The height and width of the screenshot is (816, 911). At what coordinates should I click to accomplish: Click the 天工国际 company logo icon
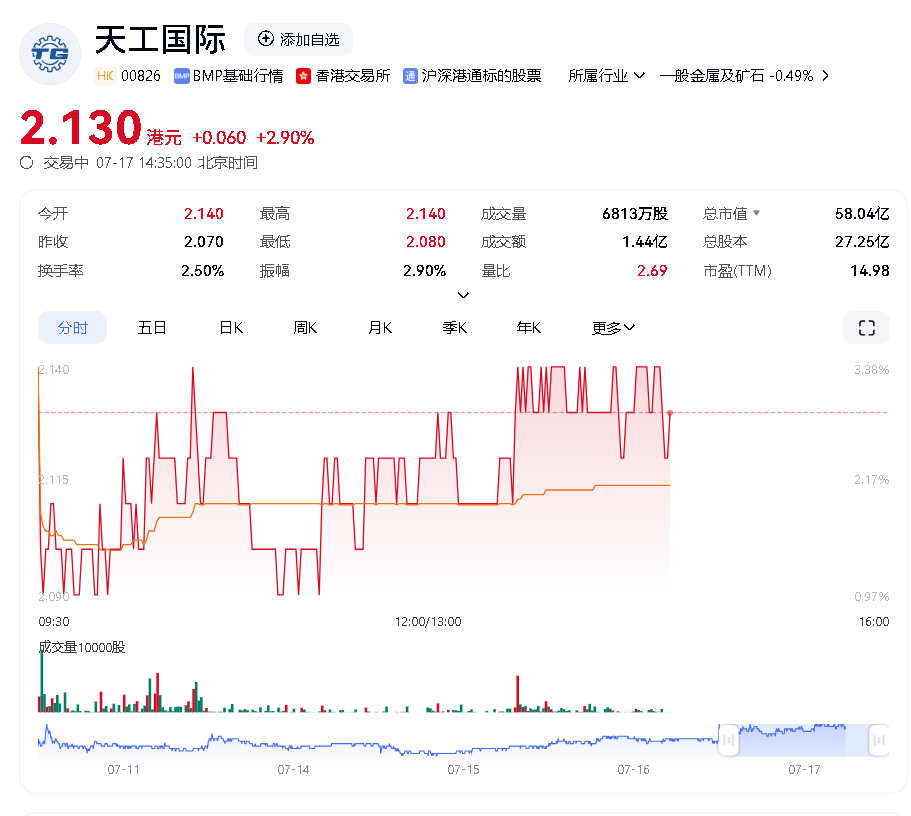click(50, 53)
